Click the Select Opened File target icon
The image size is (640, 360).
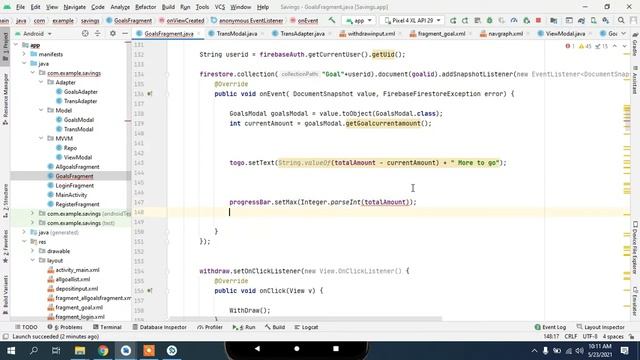85,33
